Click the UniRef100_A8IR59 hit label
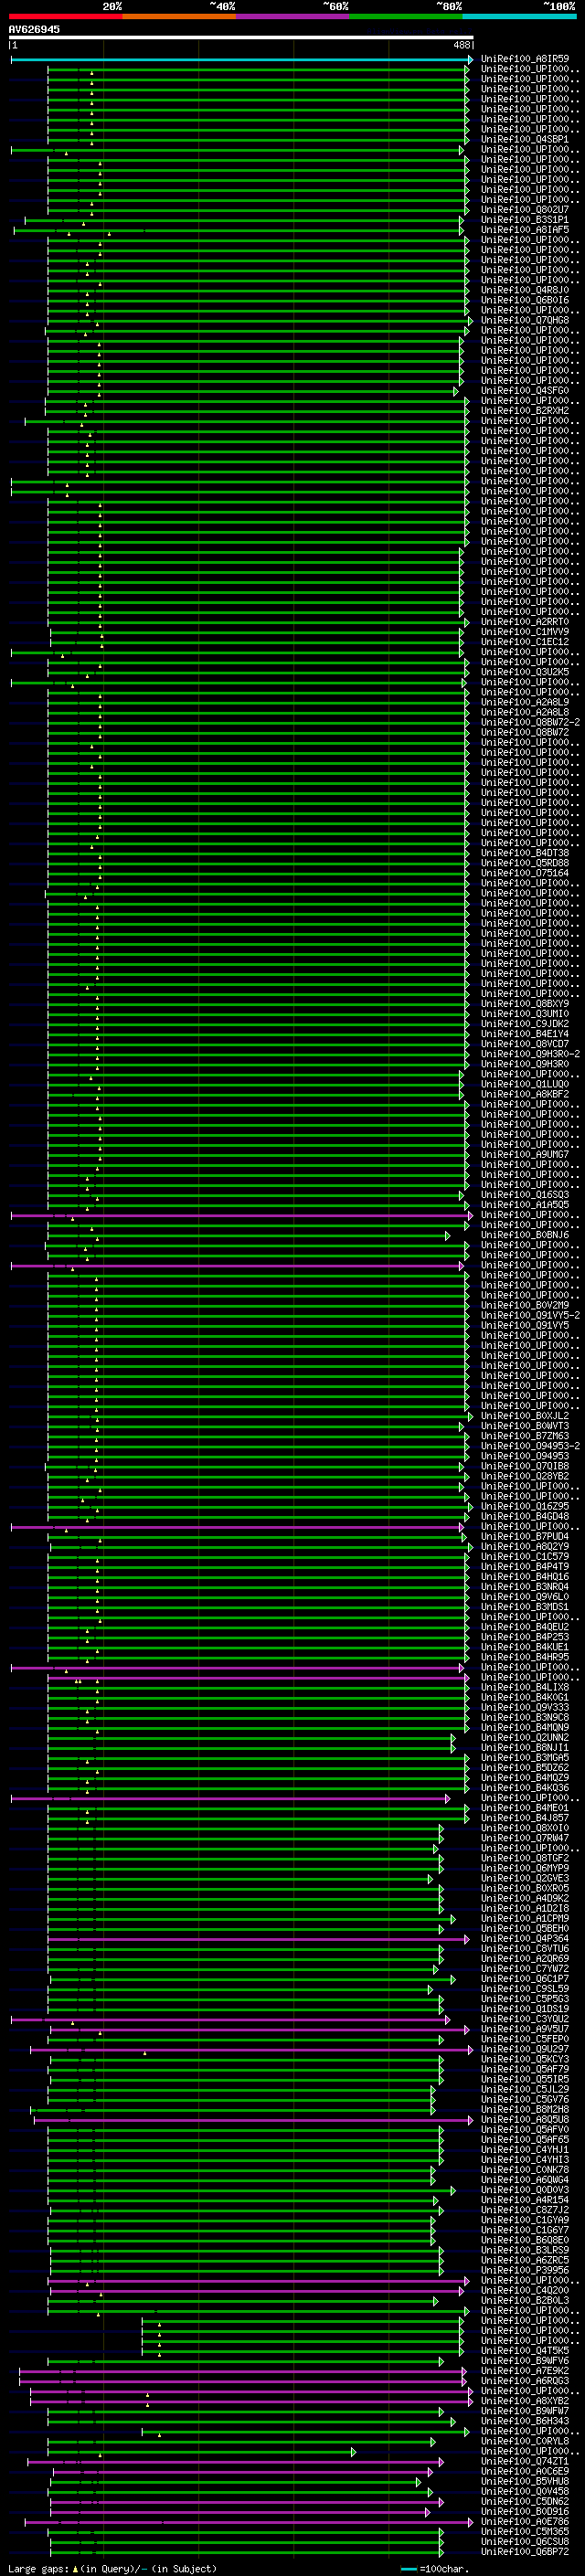585x2576 pixels. coord(525,59)
